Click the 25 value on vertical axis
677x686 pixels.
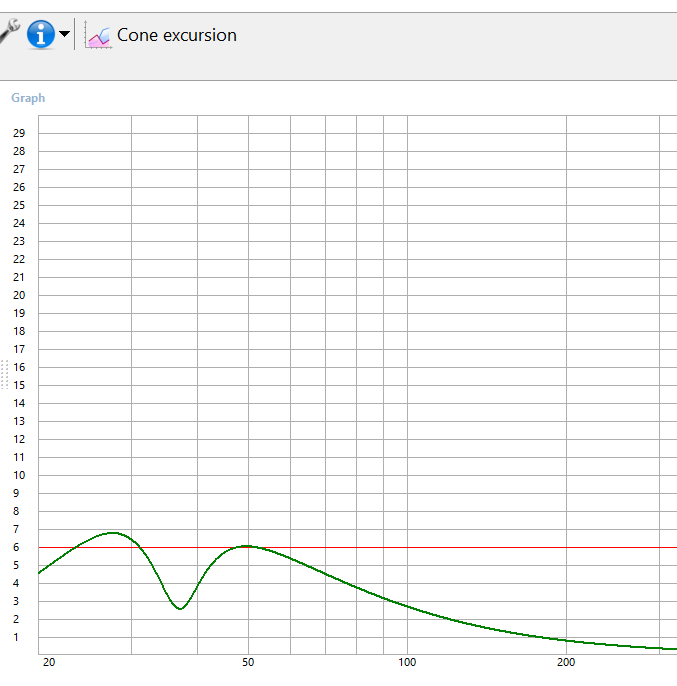[19, 205]
